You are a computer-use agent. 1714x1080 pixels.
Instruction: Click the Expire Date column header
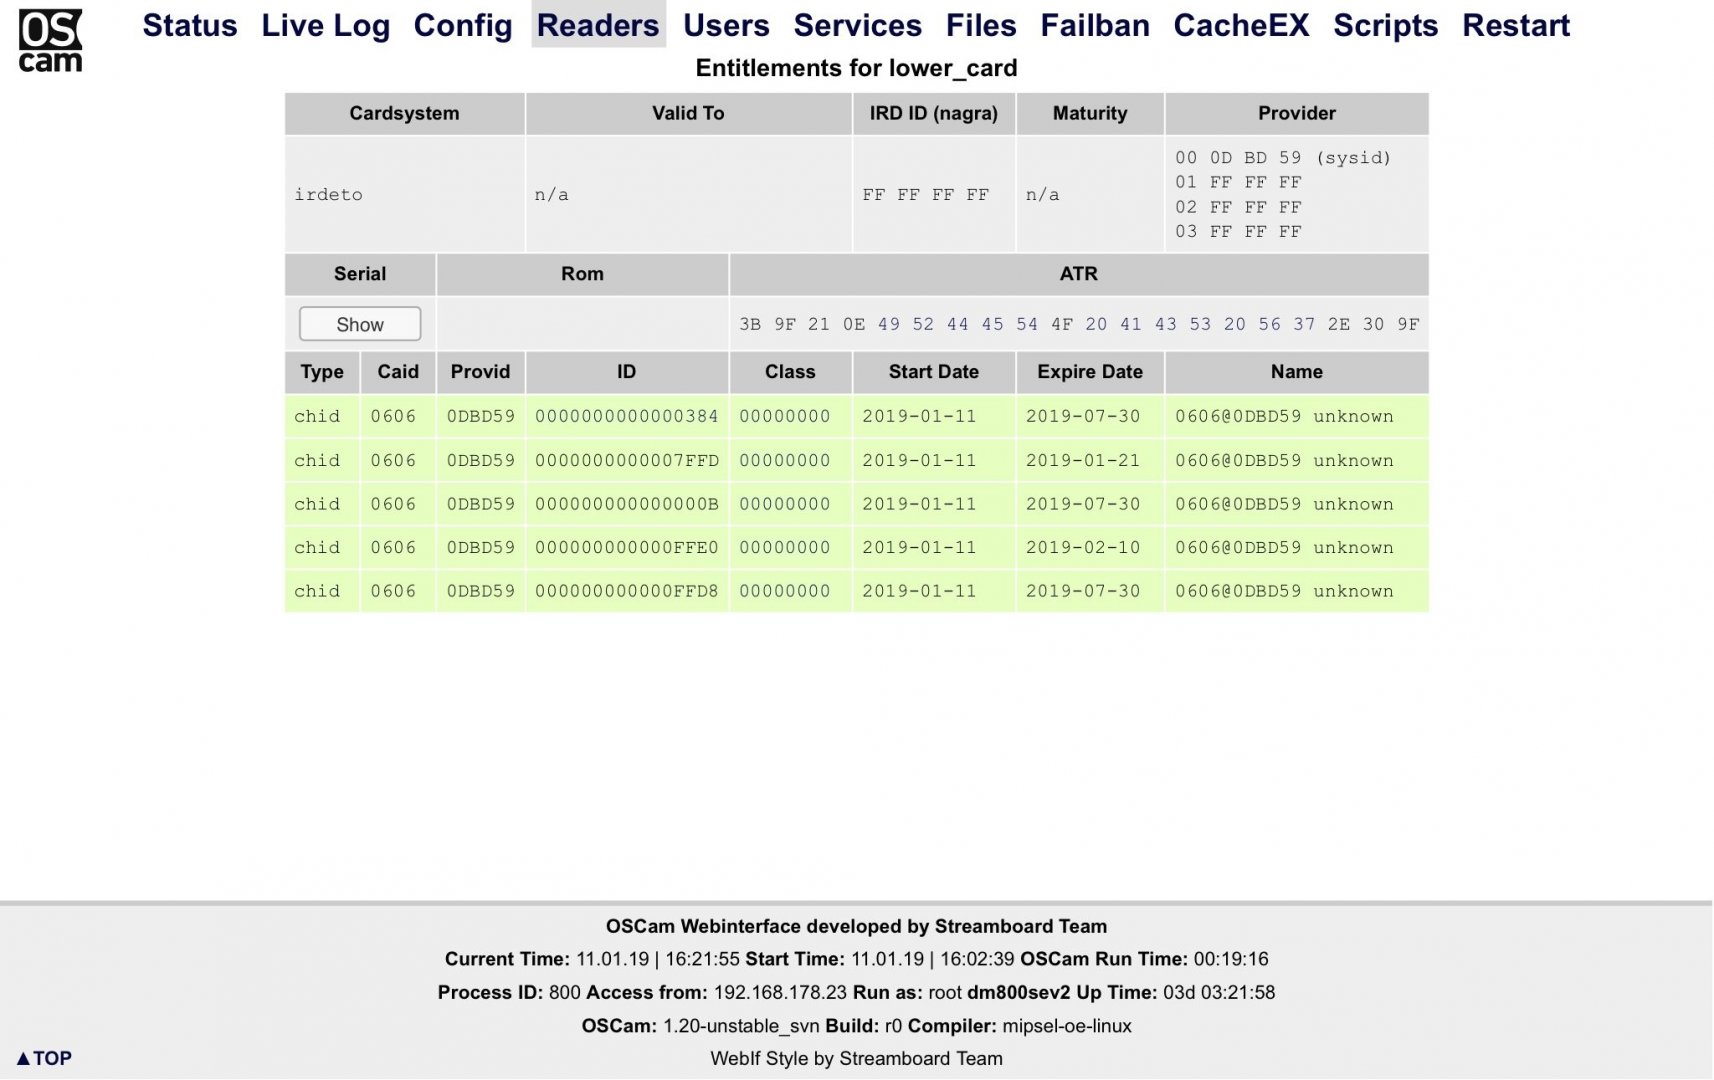tap(1089, 372)
